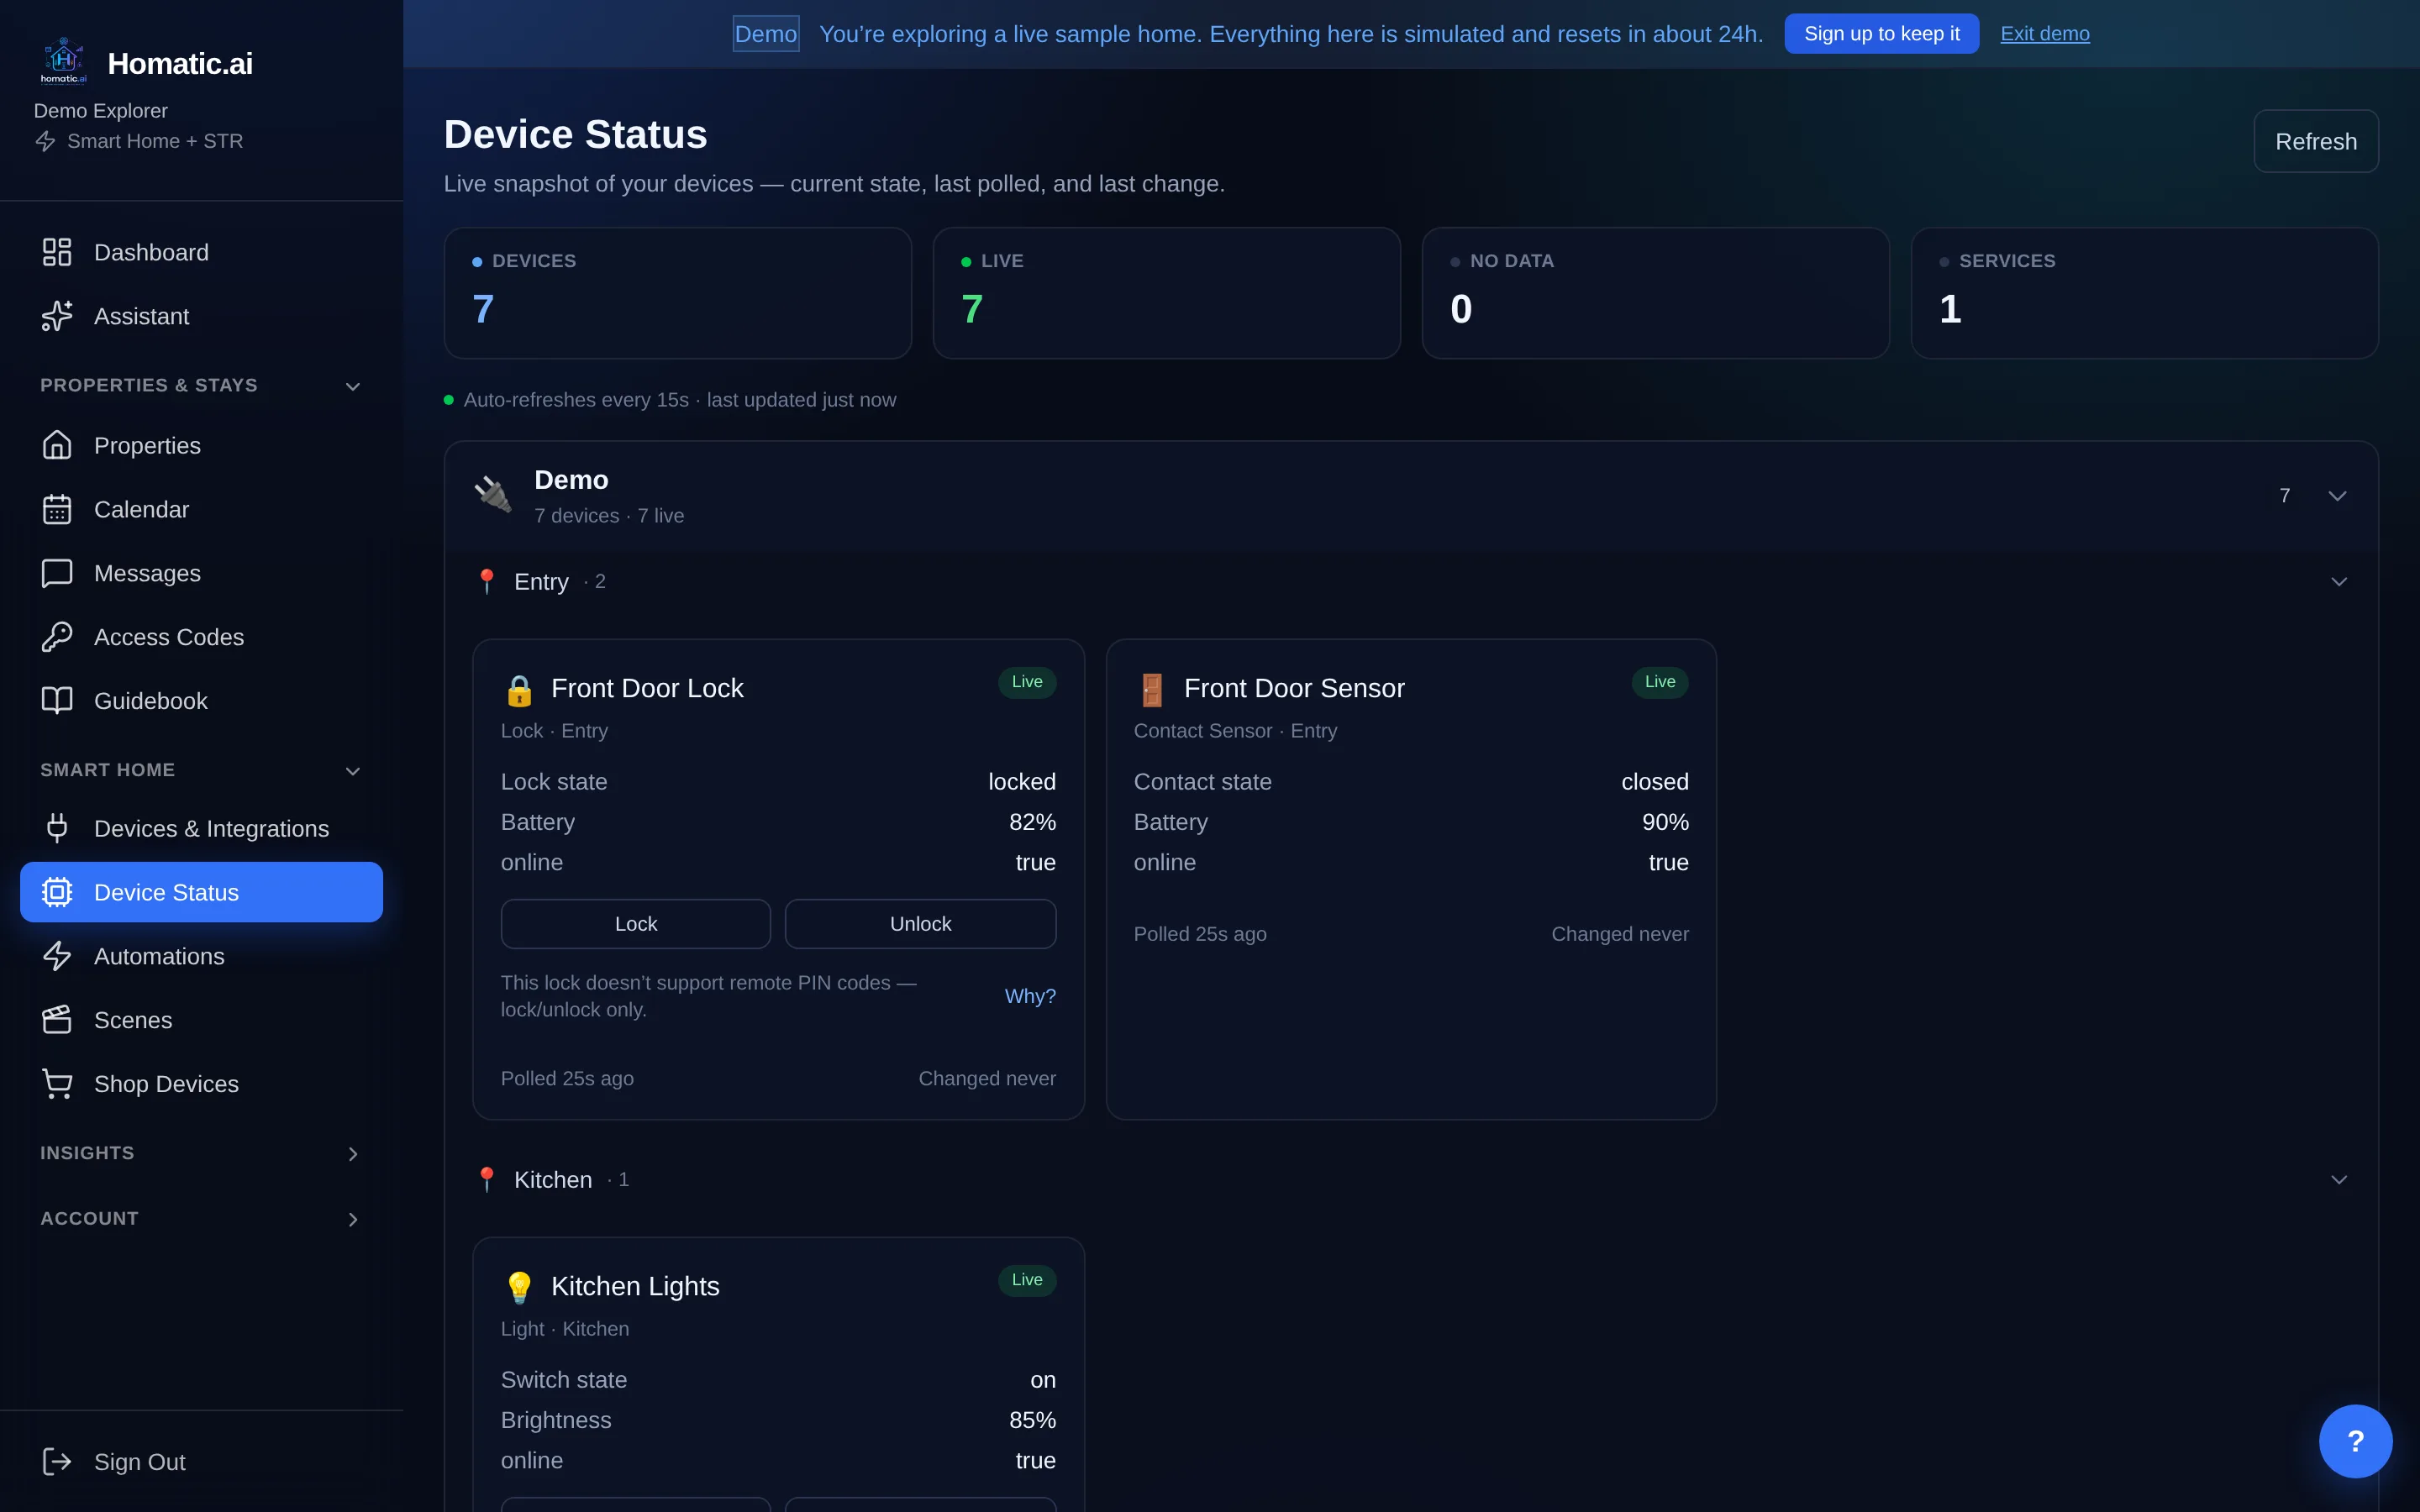The width and height of the screenshot is (2420, 1512).
Task: Click the Kitchen Lights card title
Action: tap(635, 1286)
